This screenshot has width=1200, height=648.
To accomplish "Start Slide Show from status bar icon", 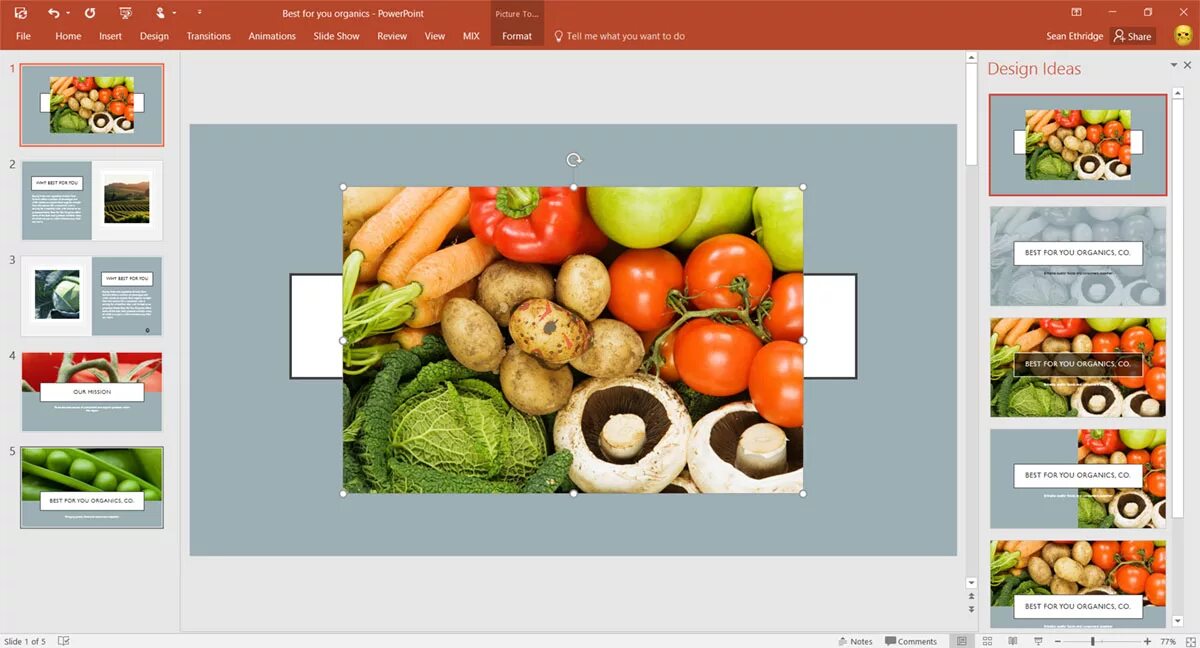I will click(x=1039, y=641).
